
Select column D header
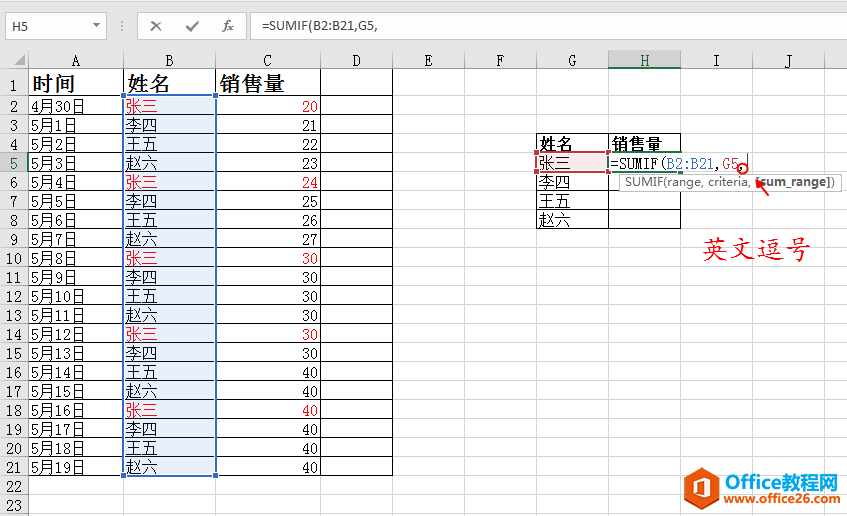[356, 61]
